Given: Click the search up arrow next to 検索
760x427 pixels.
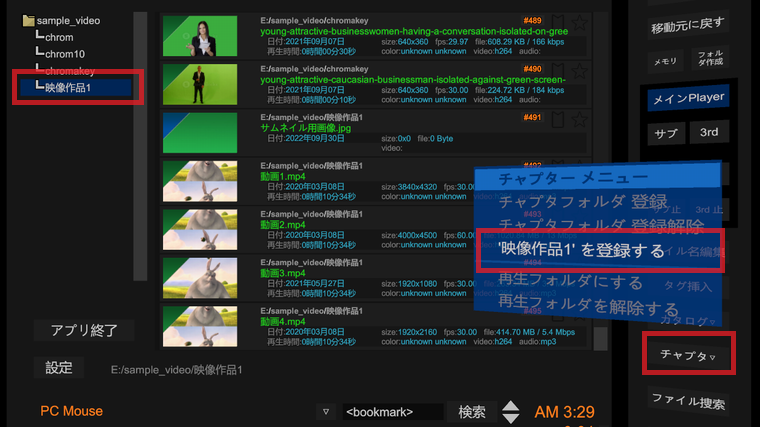Looking at the screenshot, I should [x=511, y=406].
